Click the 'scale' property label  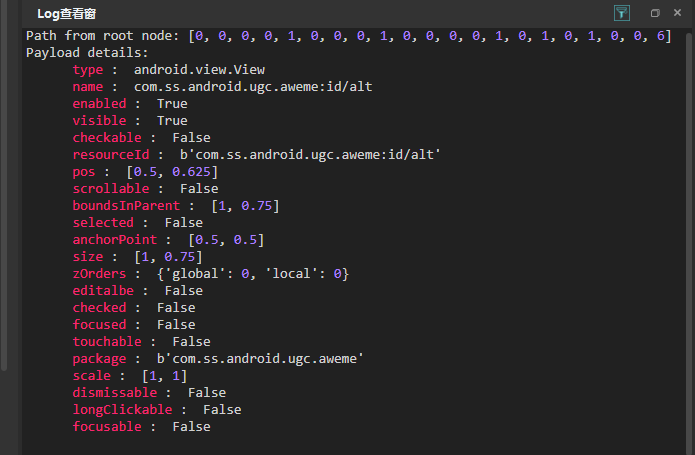click(x=92, y=376)
